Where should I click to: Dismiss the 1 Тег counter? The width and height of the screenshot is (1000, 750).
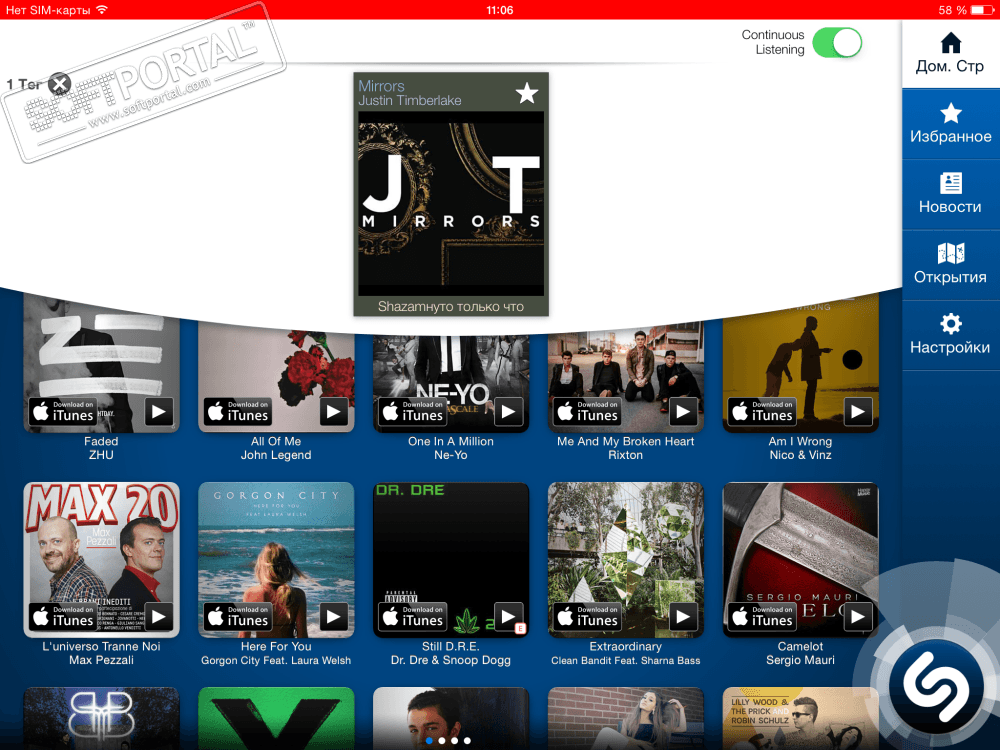[60, 84]
